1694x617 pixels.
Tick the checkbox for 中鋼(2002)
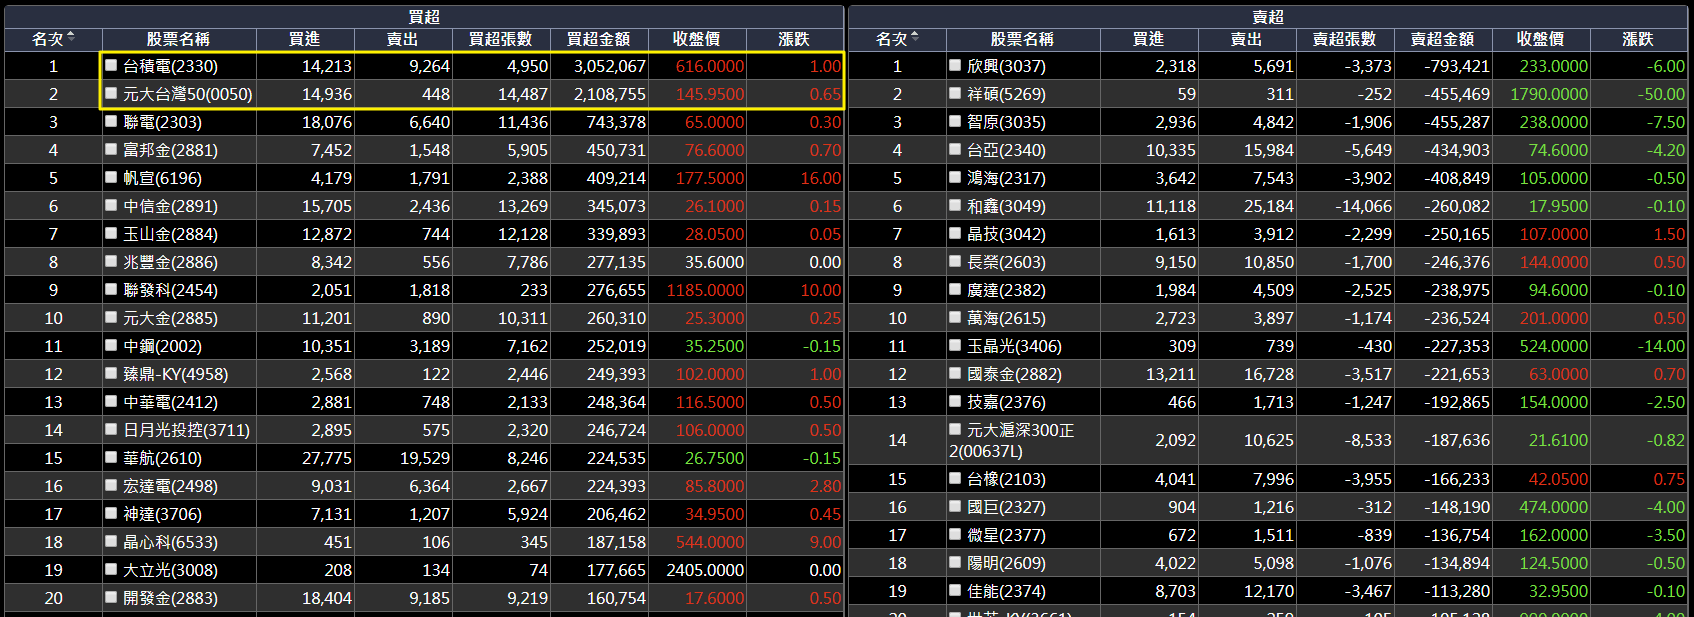point(112,345)
